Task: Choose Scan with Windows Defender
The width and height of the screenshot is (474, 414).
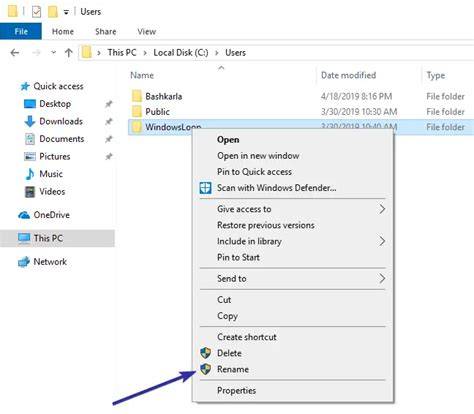Action: (x=276, y=188)
